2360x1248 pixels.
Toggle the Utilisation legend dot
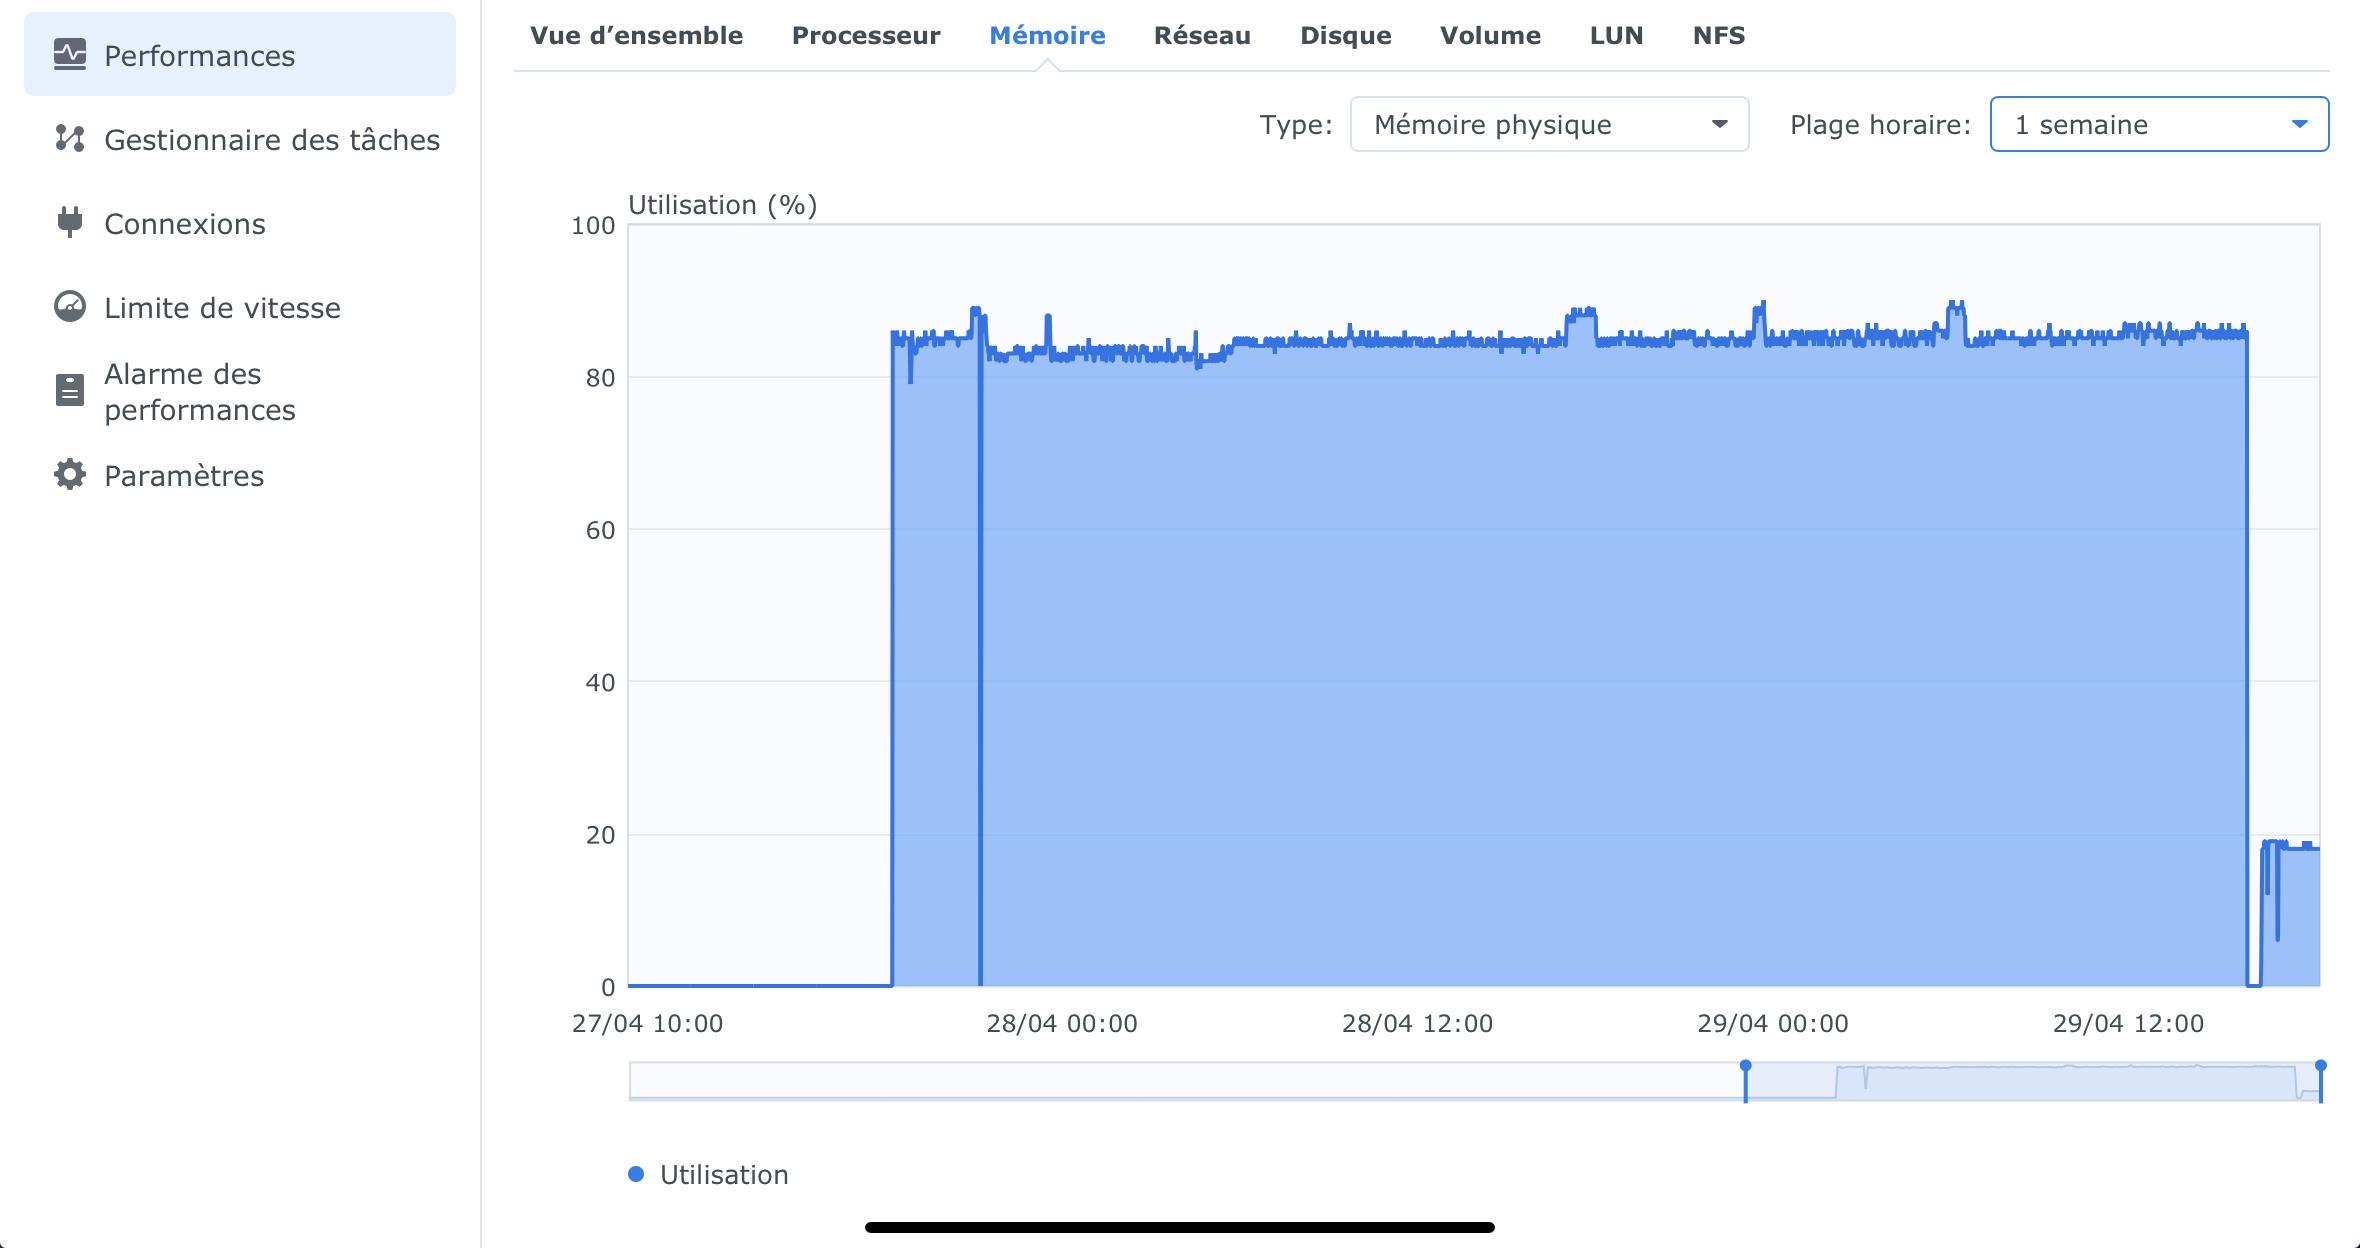coord(636,1174)
